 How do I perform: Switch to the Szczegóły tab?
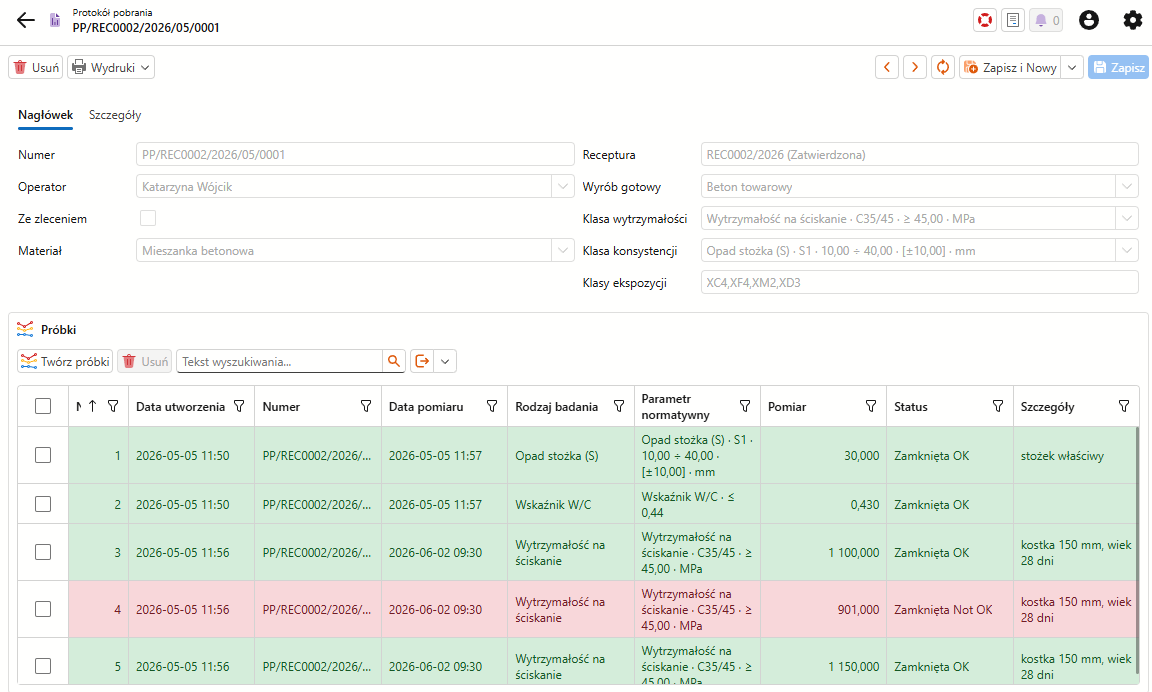pyautogui.click(x=115, y=115)
